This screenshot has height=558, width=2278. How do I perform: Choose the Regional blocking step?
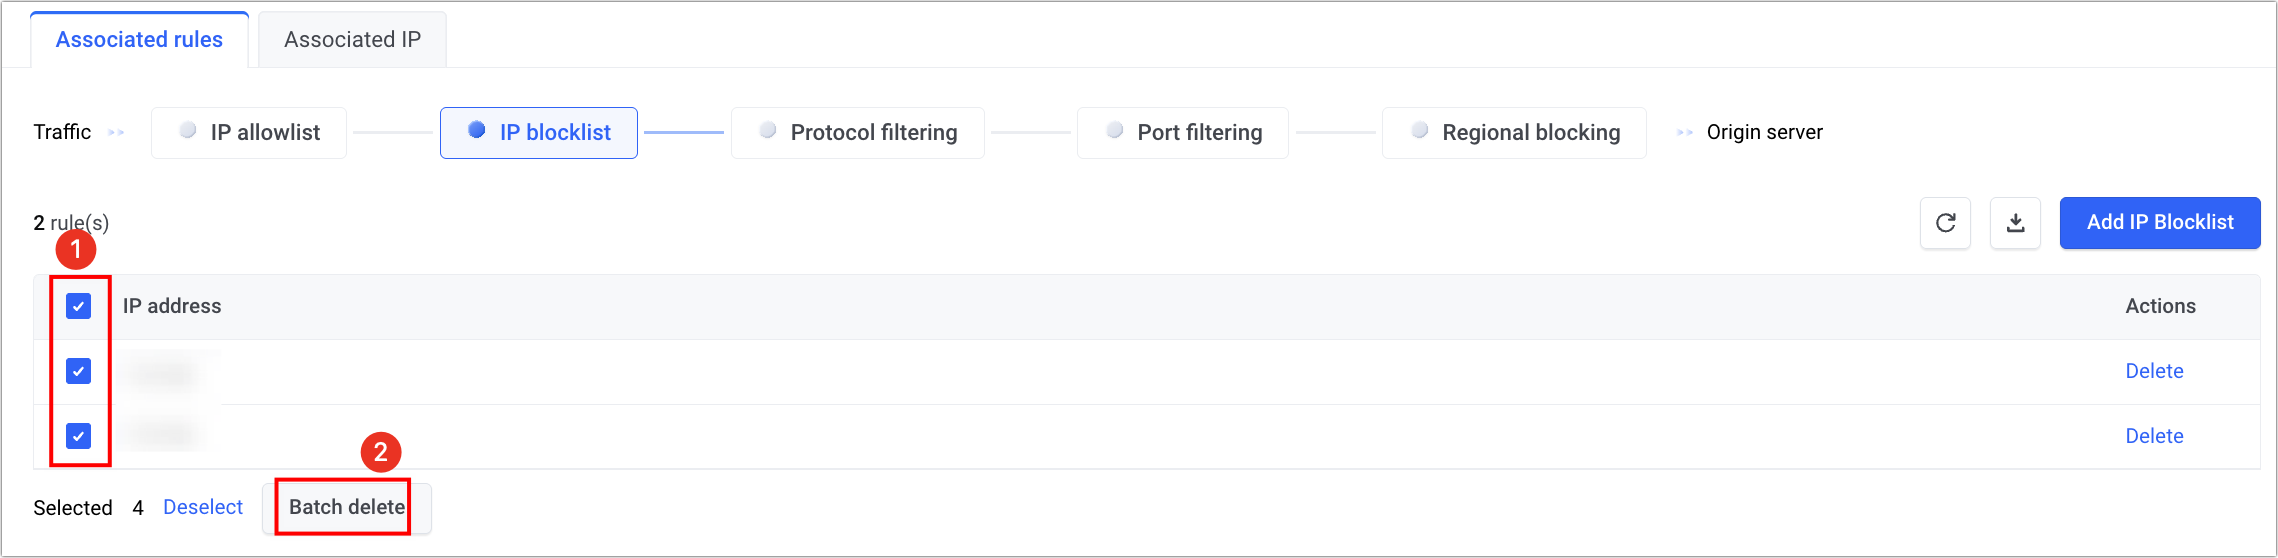(x=1514, y=133)
